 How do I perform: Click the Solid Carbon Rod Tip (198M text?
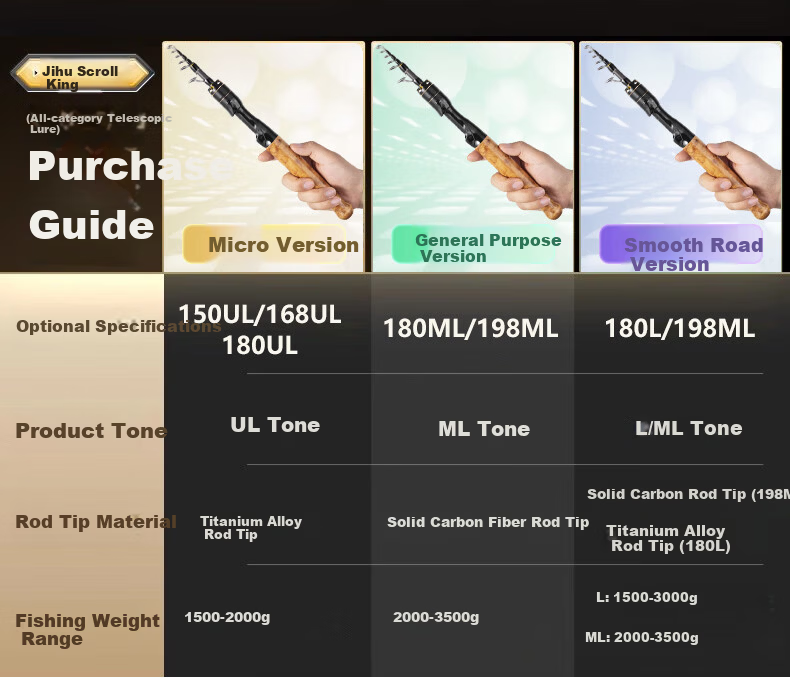tap(688, 494)
